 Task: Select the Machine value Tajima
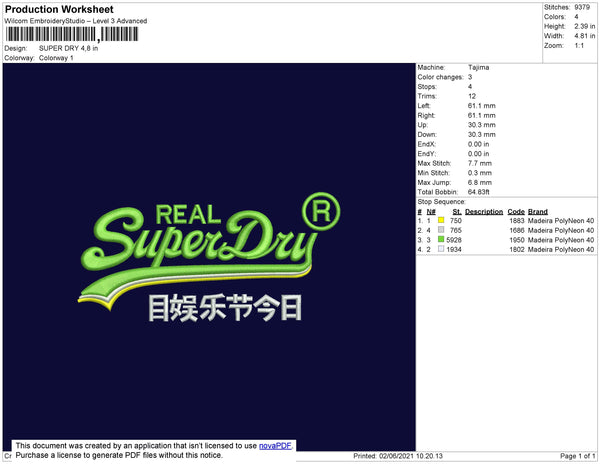(x=478, y=67)
